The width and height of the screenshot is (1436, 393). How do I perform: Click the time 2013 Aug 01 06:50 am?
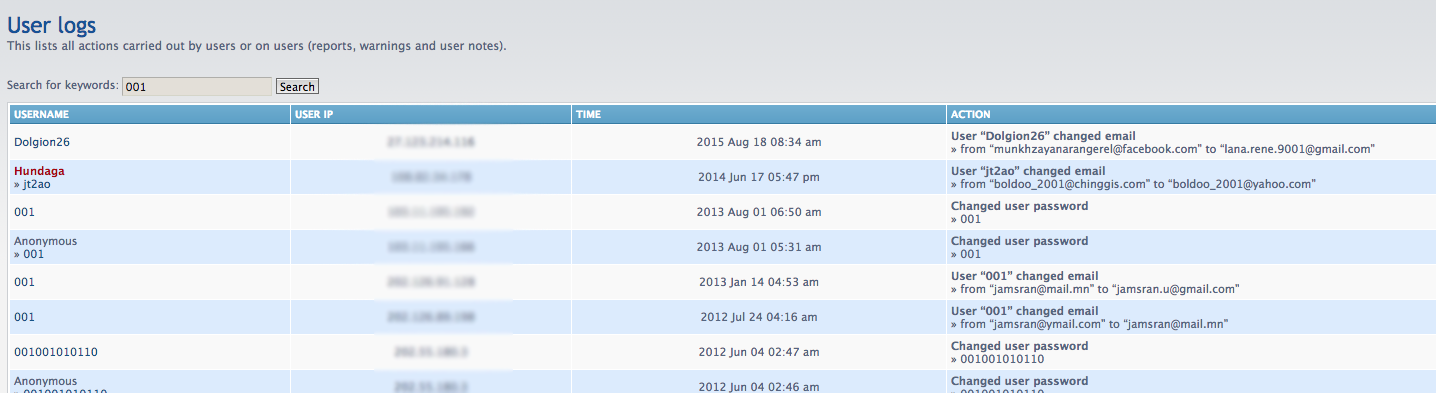coord(759,212)
